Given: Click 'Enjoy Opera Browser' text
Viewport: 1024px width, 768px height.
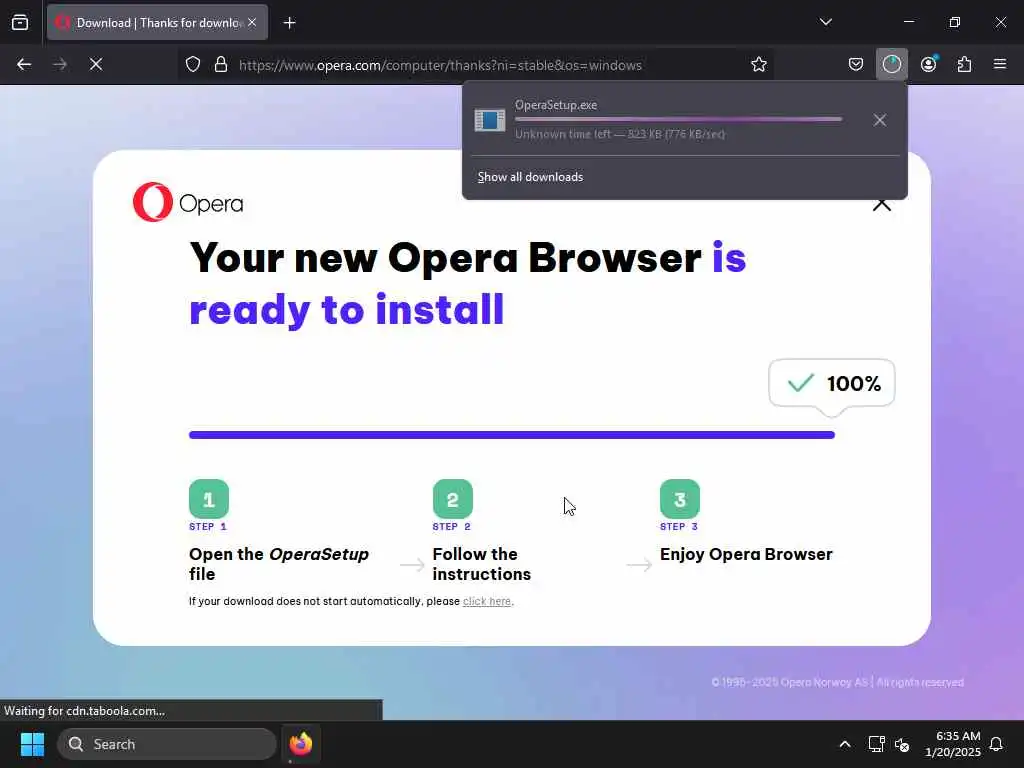Looking at the screenshot, I should tap(746, 554).
